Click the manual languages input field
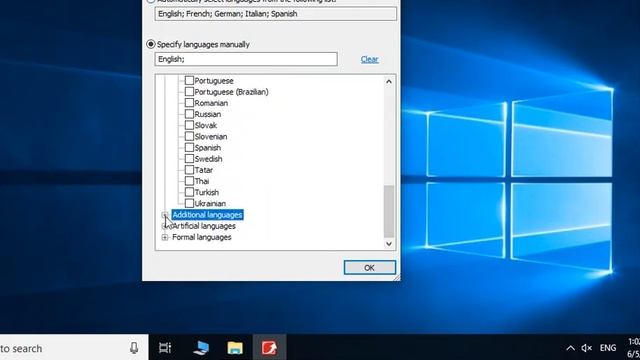The width and height of the screenshot is (640, 360). [246, 59]
